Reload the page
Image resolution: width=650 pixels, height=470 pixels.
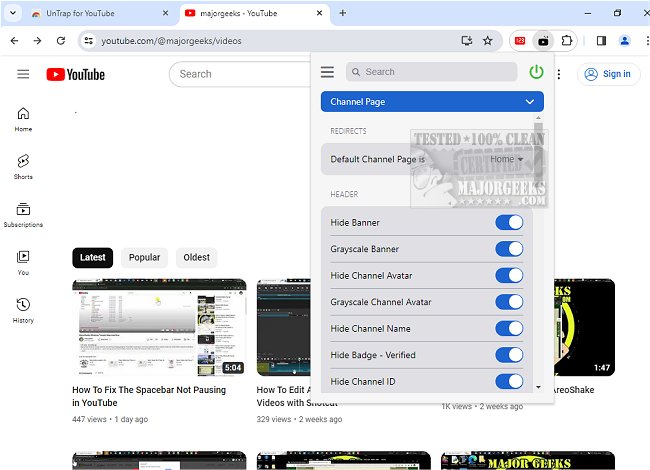tap(61, 41)
